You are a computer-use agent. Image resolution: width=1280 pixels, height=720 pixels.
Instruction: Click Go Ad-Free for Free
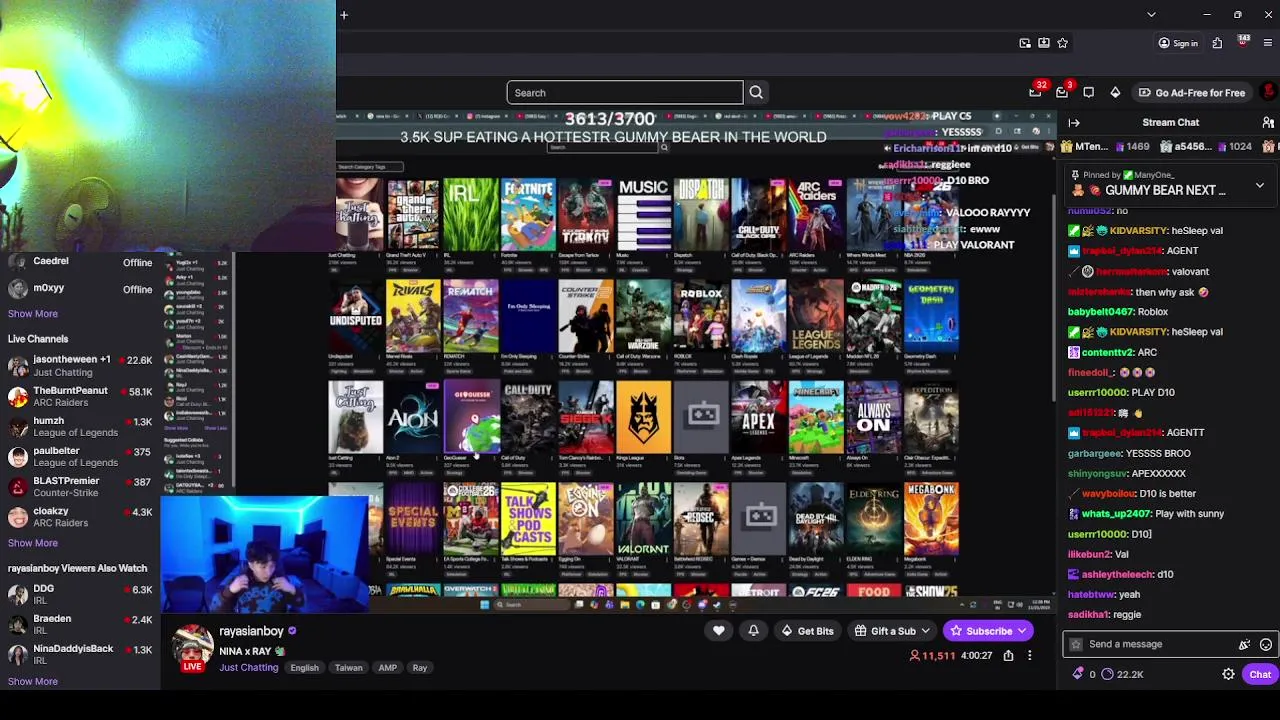[1191, 93]
